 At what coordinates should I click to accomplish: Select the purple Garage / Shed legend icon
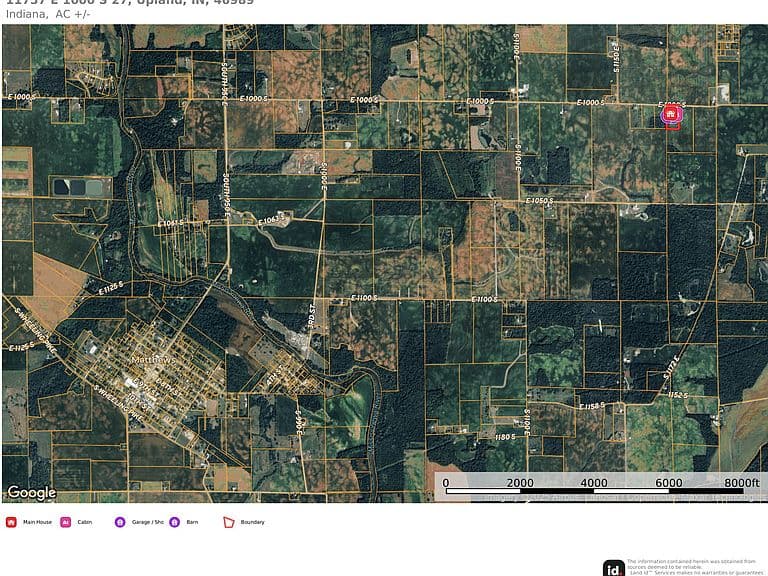[120, 522]
